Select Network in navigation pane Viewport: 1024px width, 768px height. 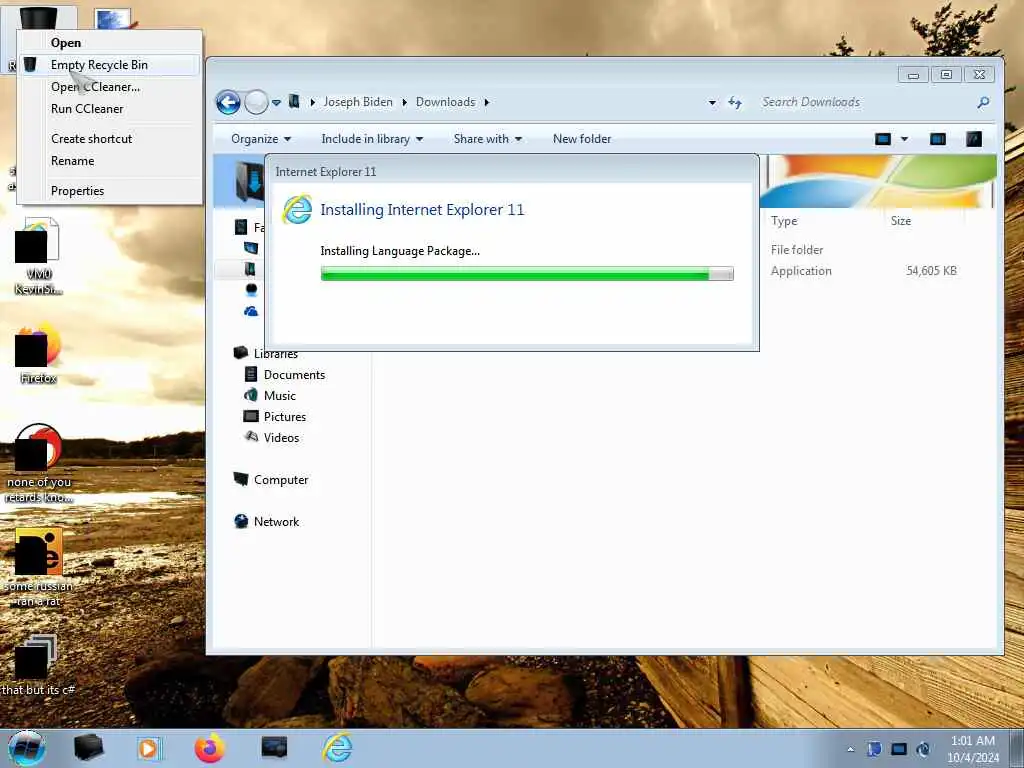coord(276,521)
